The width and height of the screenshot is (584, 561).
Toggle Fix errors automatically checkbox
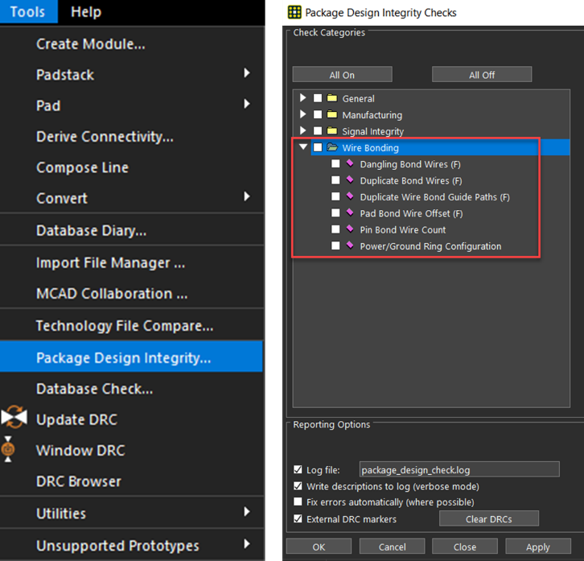(298, 502)
